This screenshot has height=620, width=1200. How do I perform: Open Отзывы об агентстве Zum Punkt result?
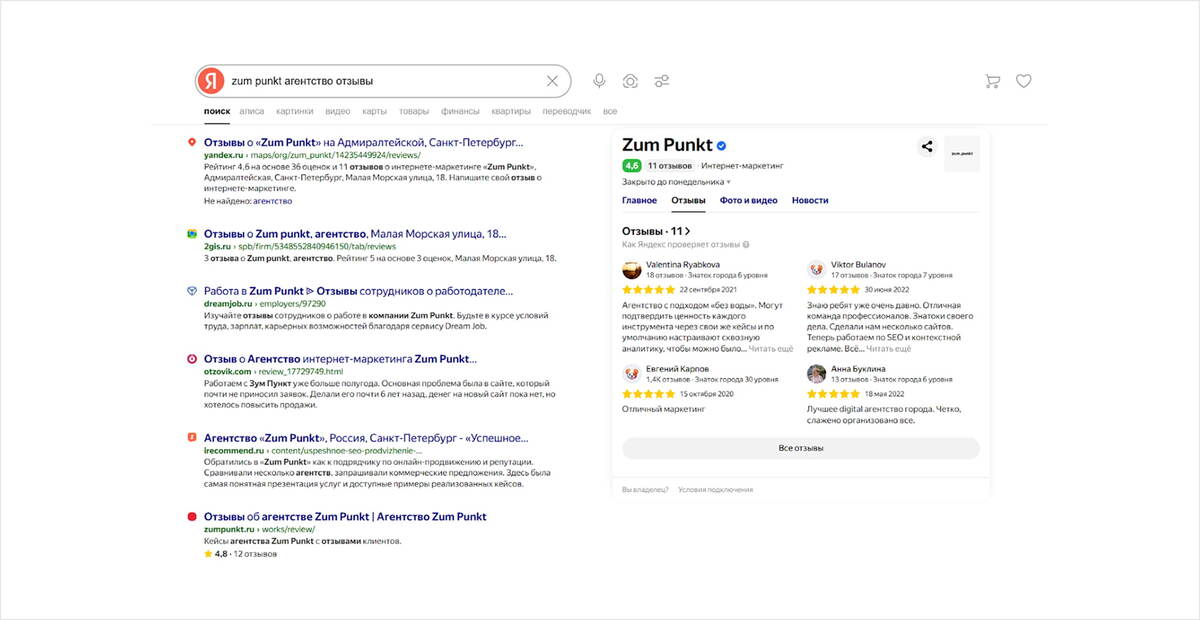point(345,516)
